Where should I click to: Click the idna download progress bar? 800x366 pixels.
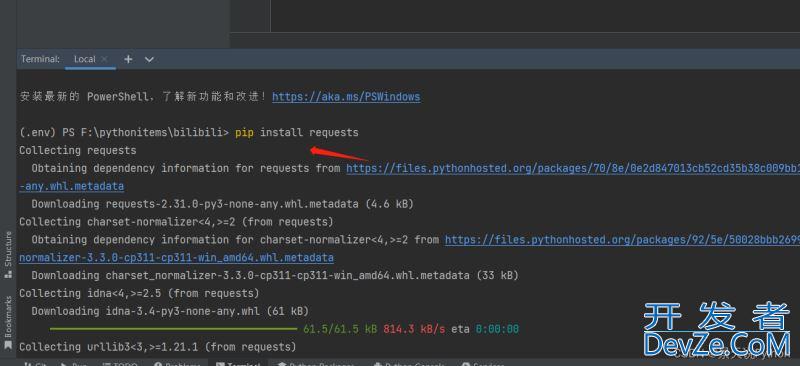tap(173, 329)
